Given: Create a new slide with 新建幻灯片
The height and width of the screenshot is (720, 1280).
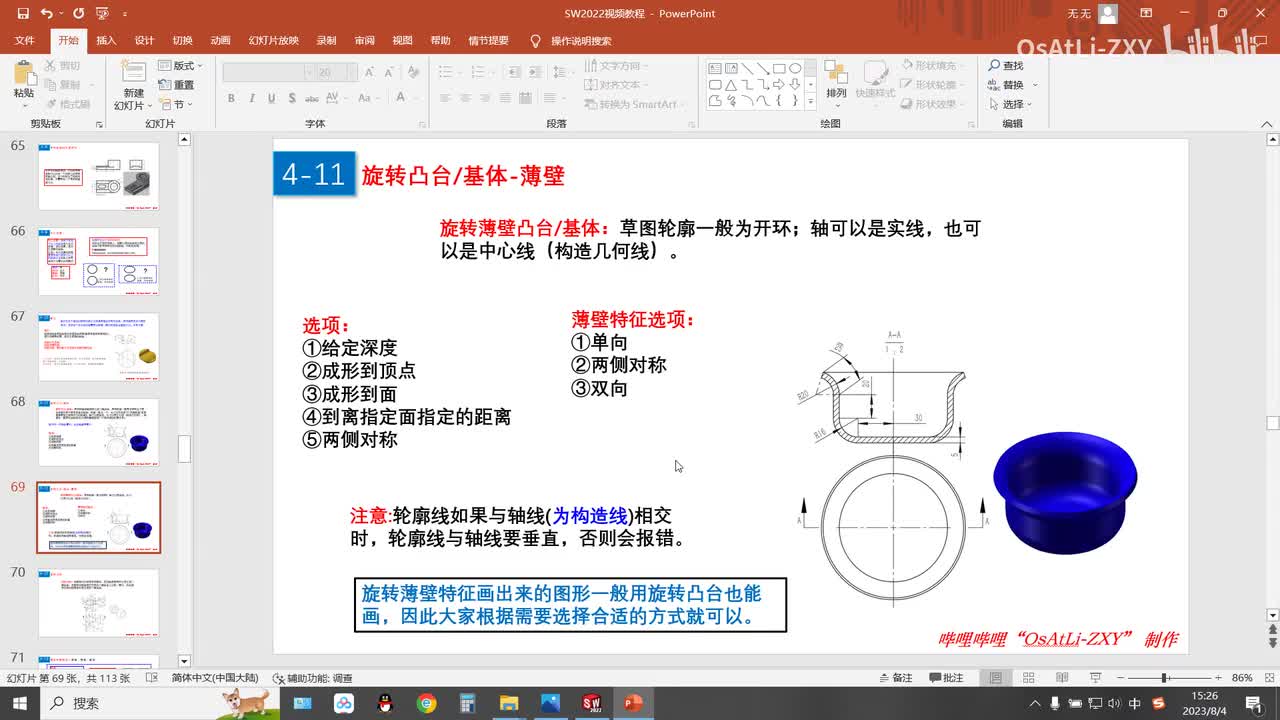Looking at the screenshot, I should (131, 86).
